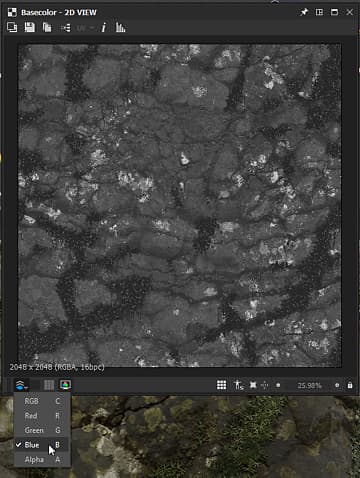The image size is (360, 478).
Task: Show image information with the i icon
Action: click(x=104, y=27)
